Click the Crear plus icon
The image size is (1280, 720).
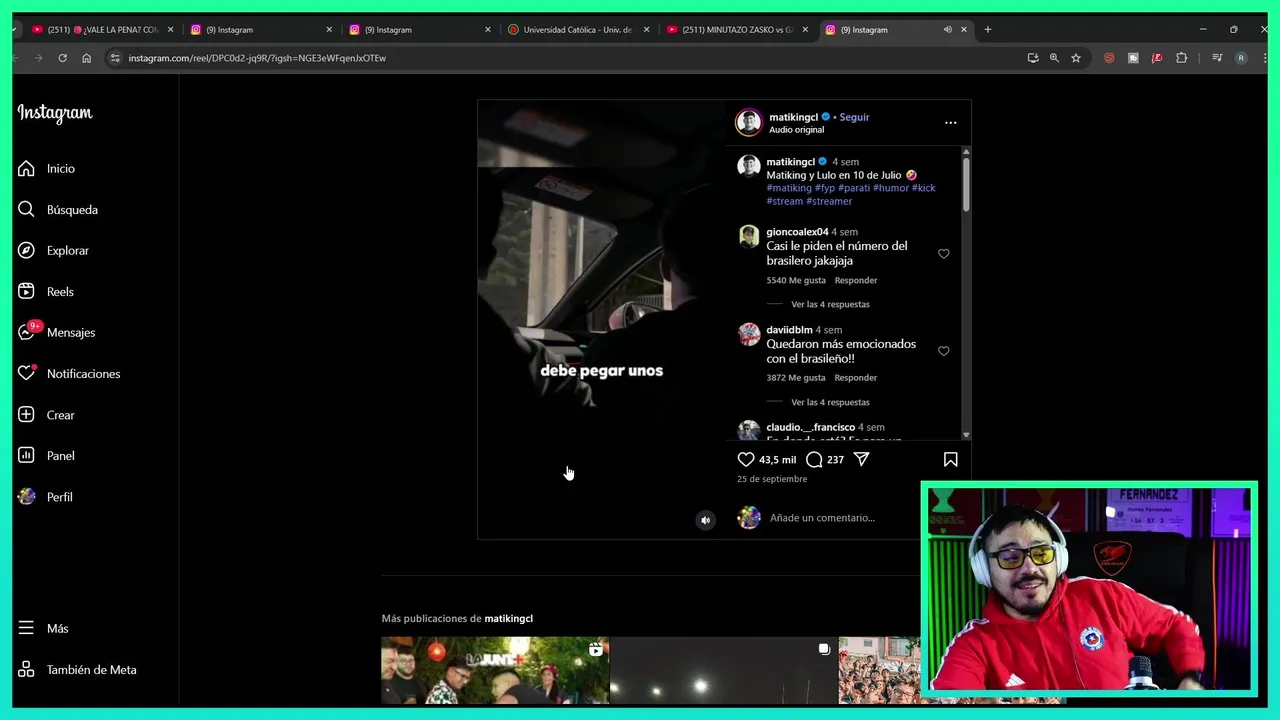click(26, 414)
